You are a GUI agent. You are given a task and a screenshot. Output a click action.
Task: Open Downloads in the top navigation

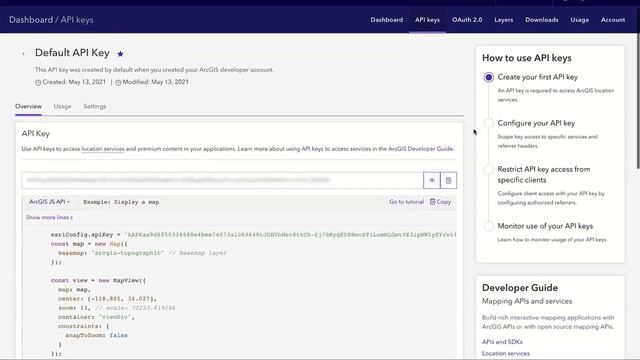(x=542, y=20)
